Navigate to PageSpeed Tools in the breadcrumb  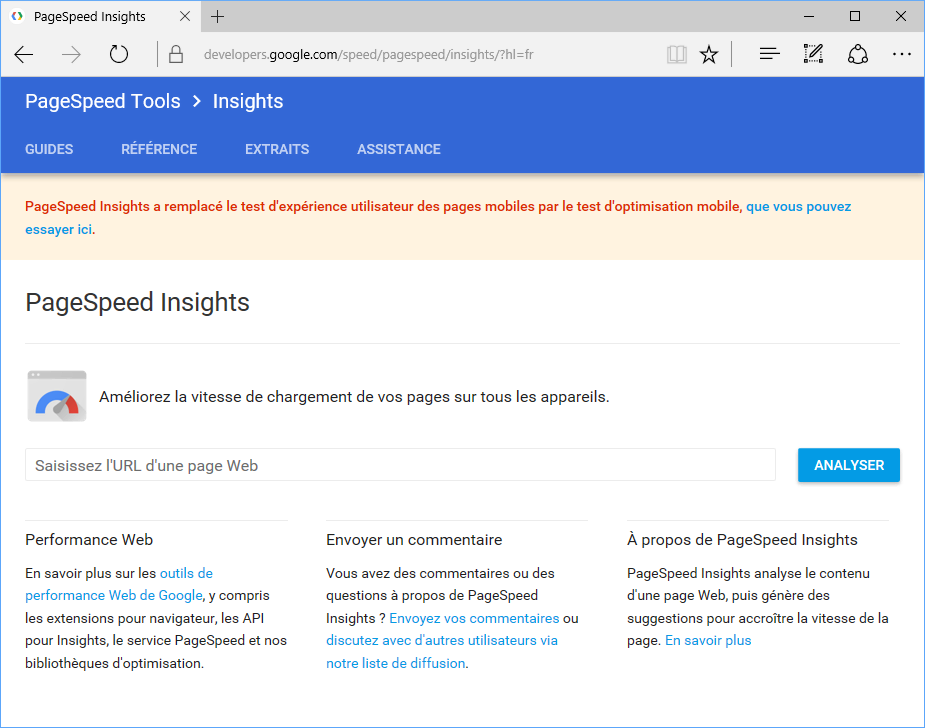pos(102,101)
